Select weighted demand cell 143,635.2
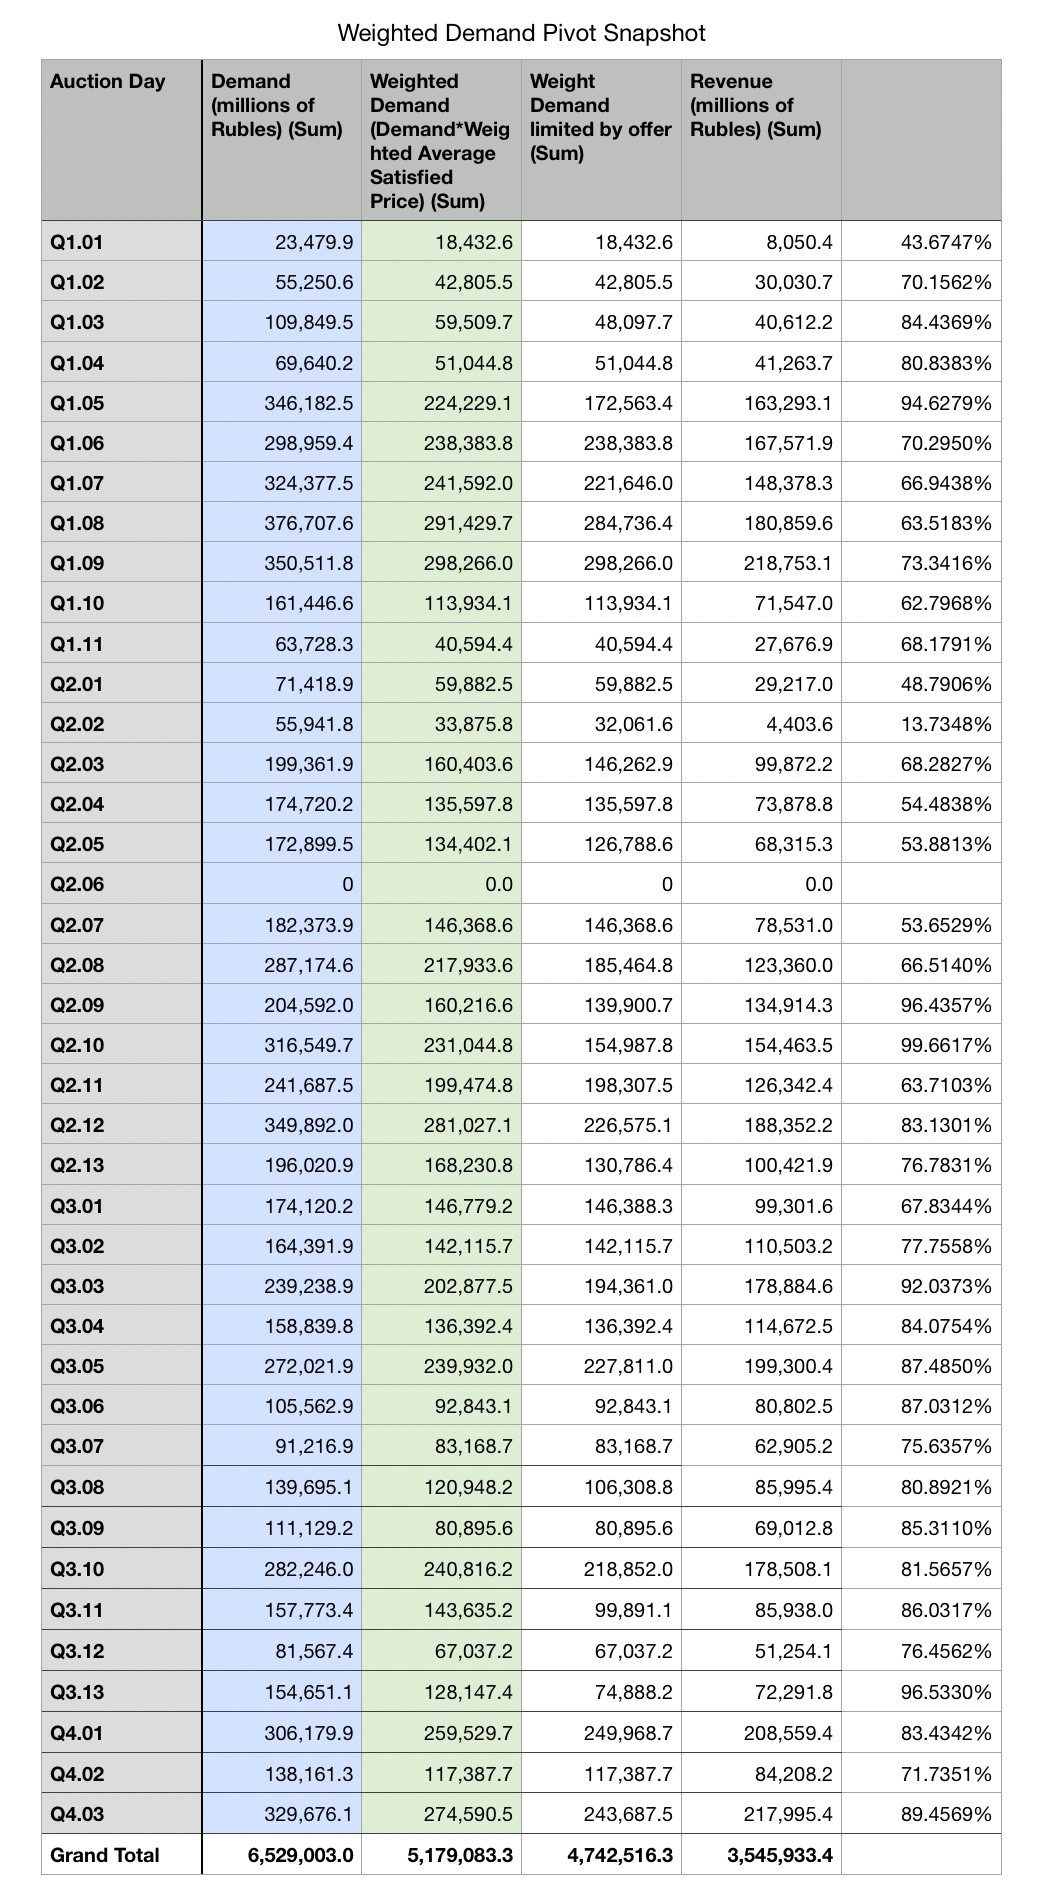1041x1904 pixels. 442,1610
